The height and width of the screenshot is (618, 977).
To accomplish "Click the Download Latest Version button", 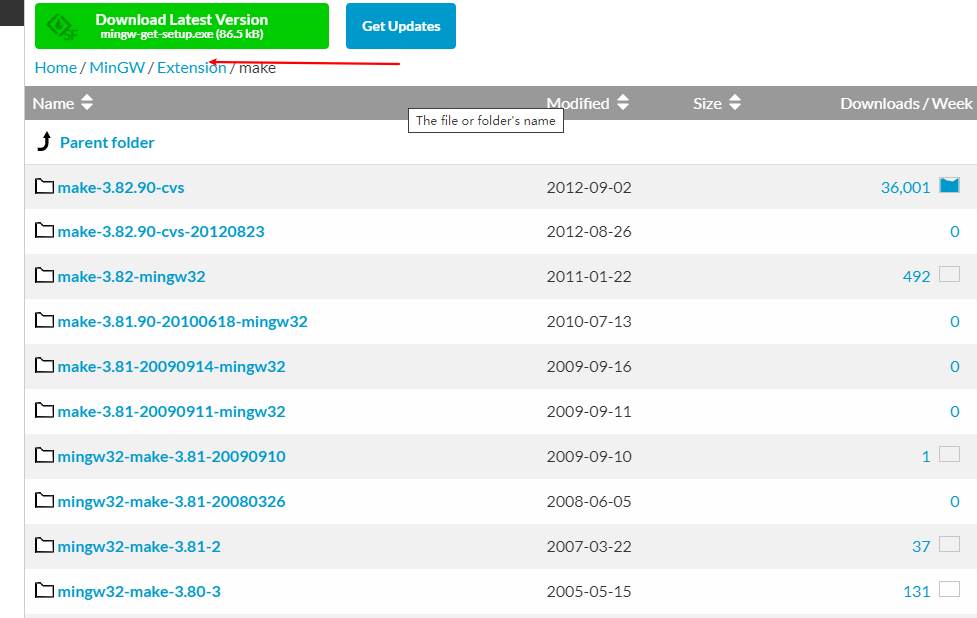I will click(181, 26).
